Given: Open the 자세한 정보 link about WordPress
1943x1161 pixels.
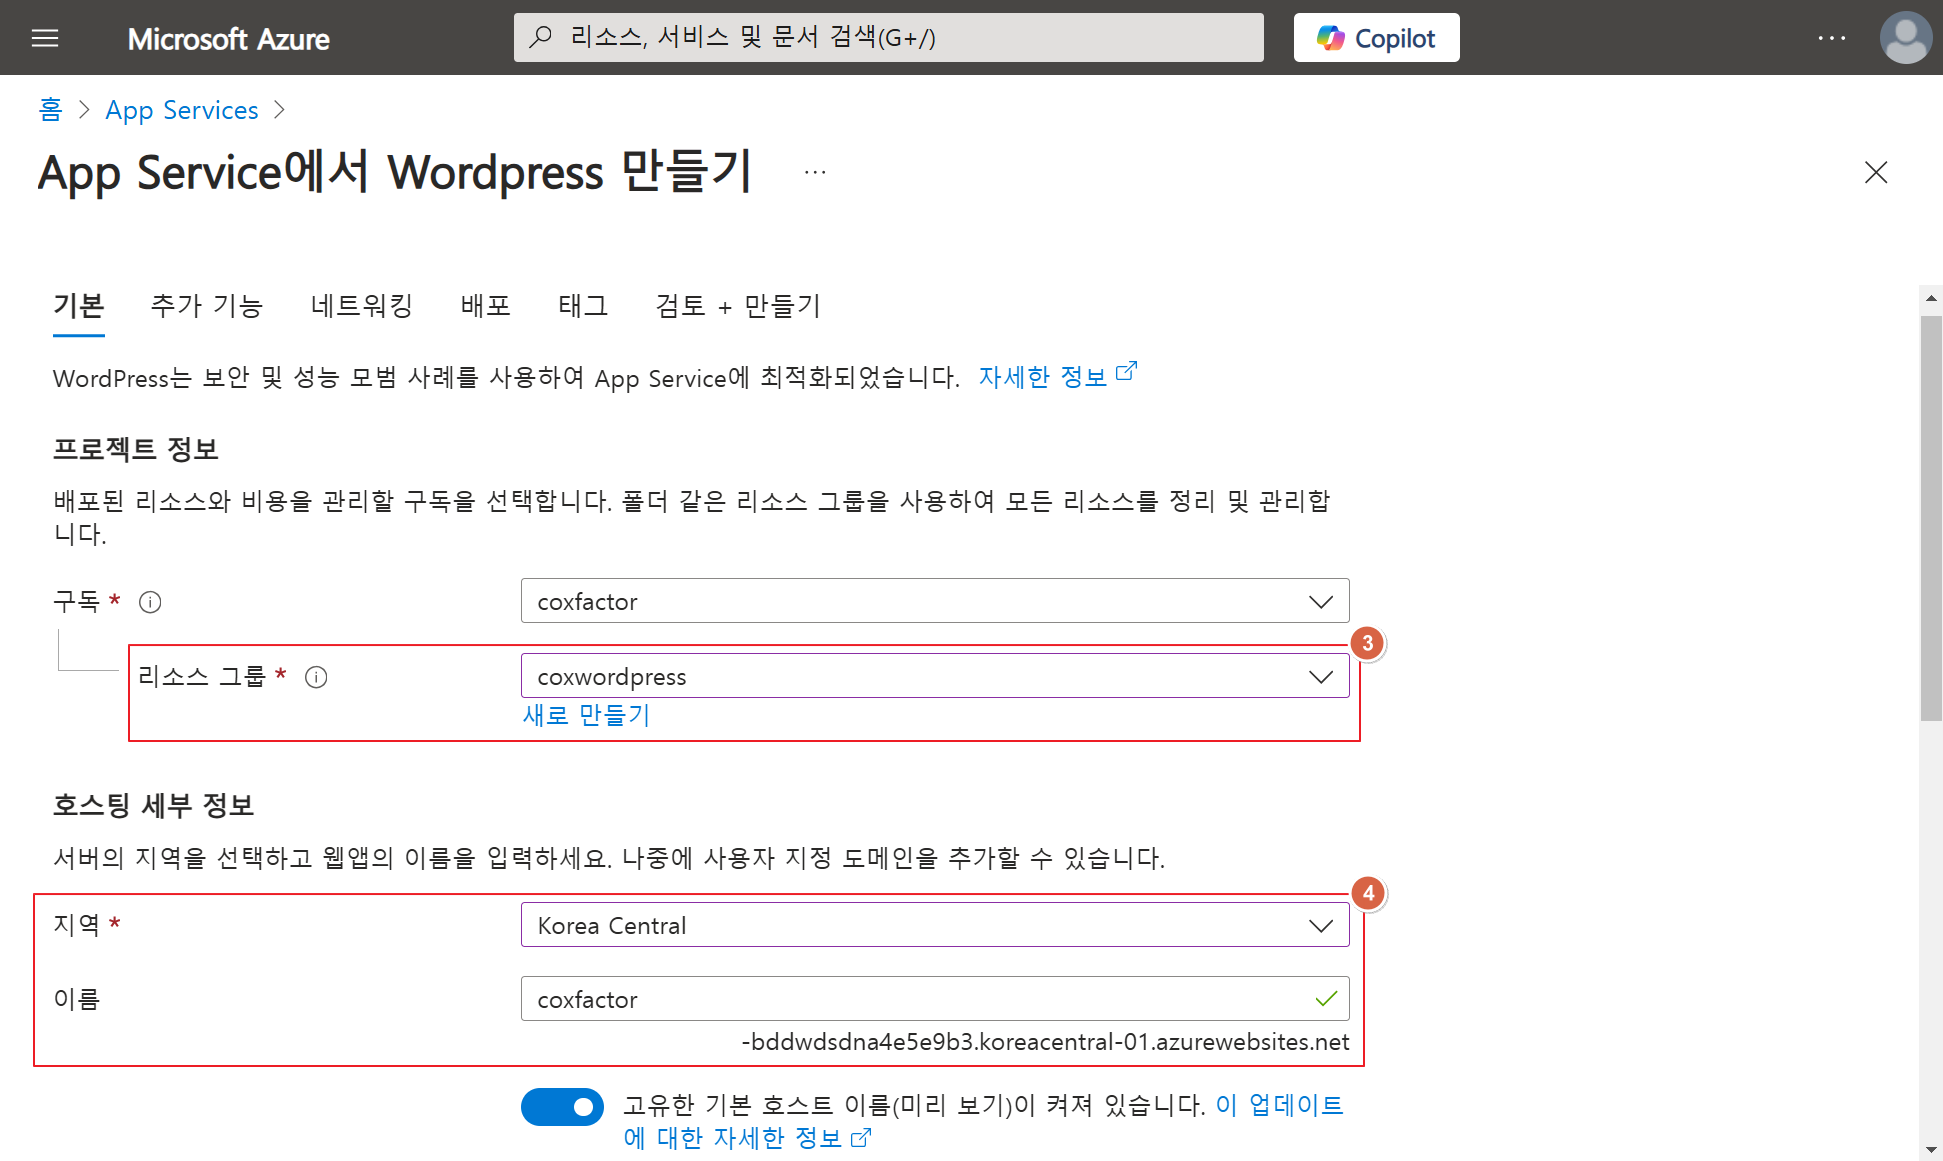Looking at the screenshot, I should (x=1057, y=377).
